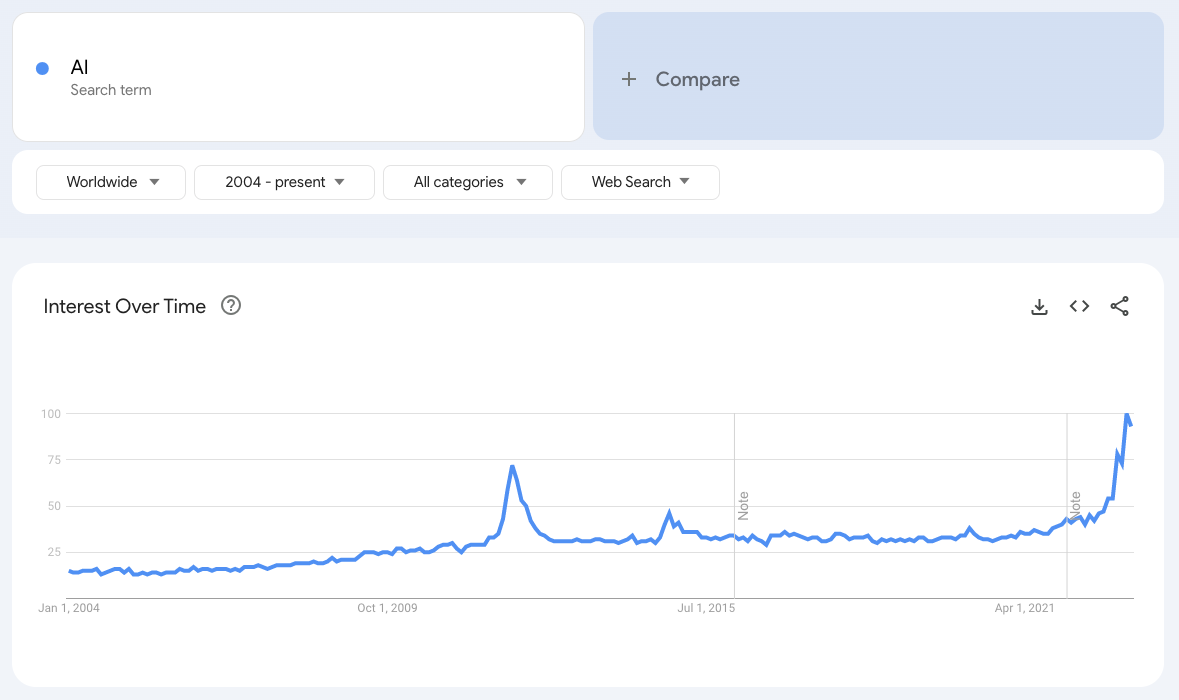Open the 2004 - present time range dropdown
Viewport: 1179px width, 700px height.
[284, 182]
